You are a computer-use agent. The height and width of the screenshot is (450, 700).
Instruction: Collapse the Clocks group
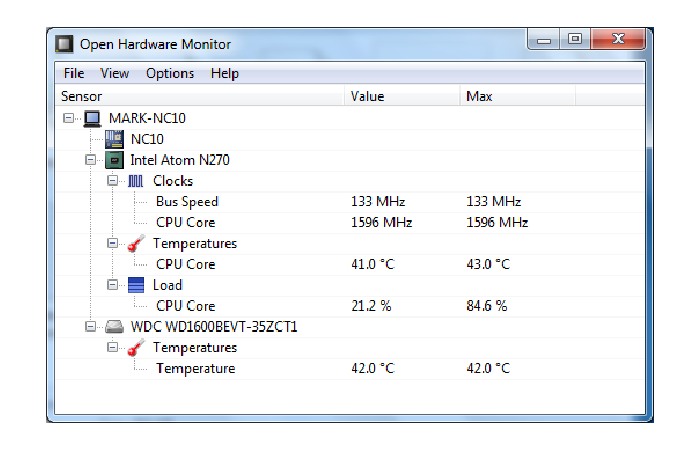coord(112,180)
